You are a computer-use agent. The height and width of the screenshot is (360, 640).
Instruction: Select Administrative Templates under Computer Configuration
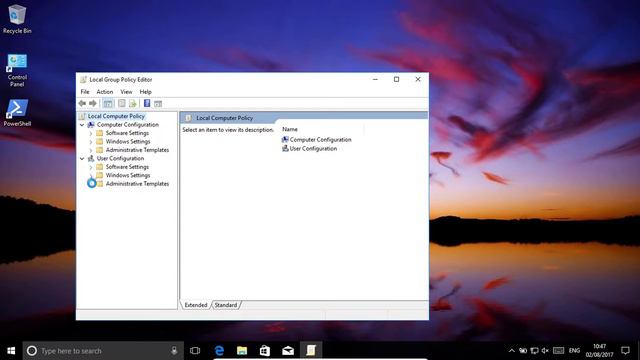tap(137, 150)
